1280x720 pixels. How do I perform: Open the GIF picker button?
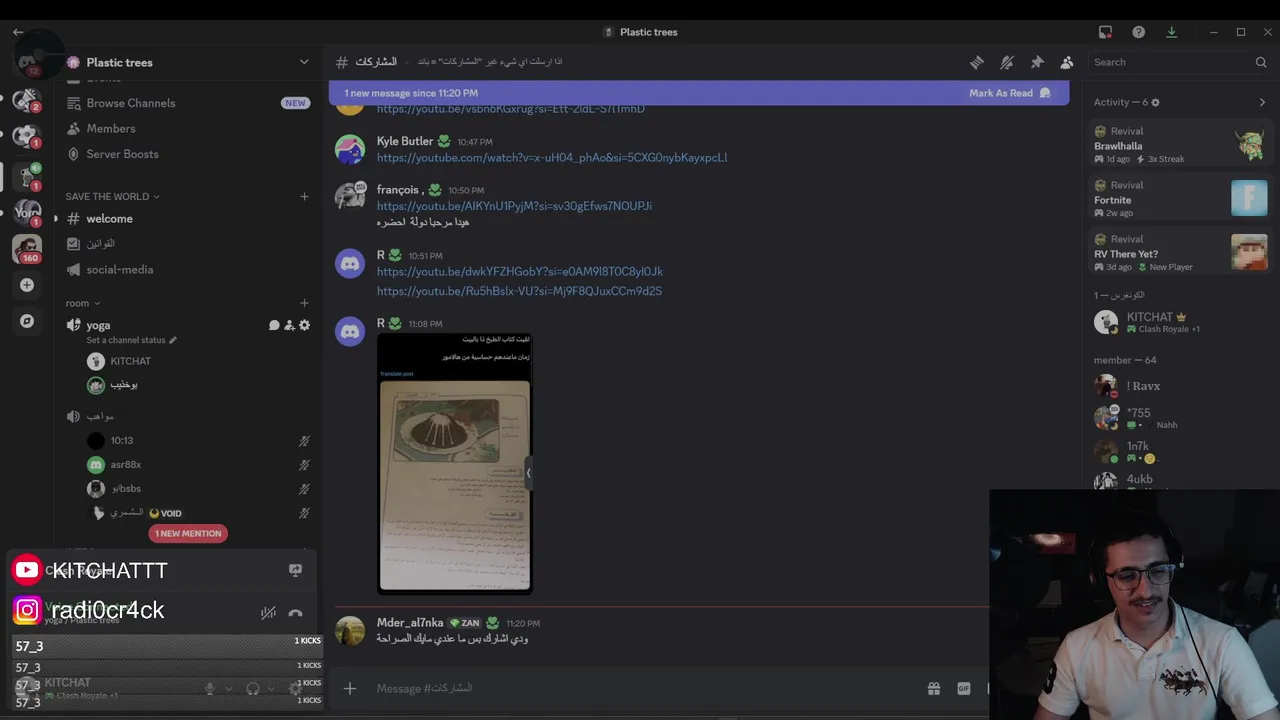click(963, 688)
